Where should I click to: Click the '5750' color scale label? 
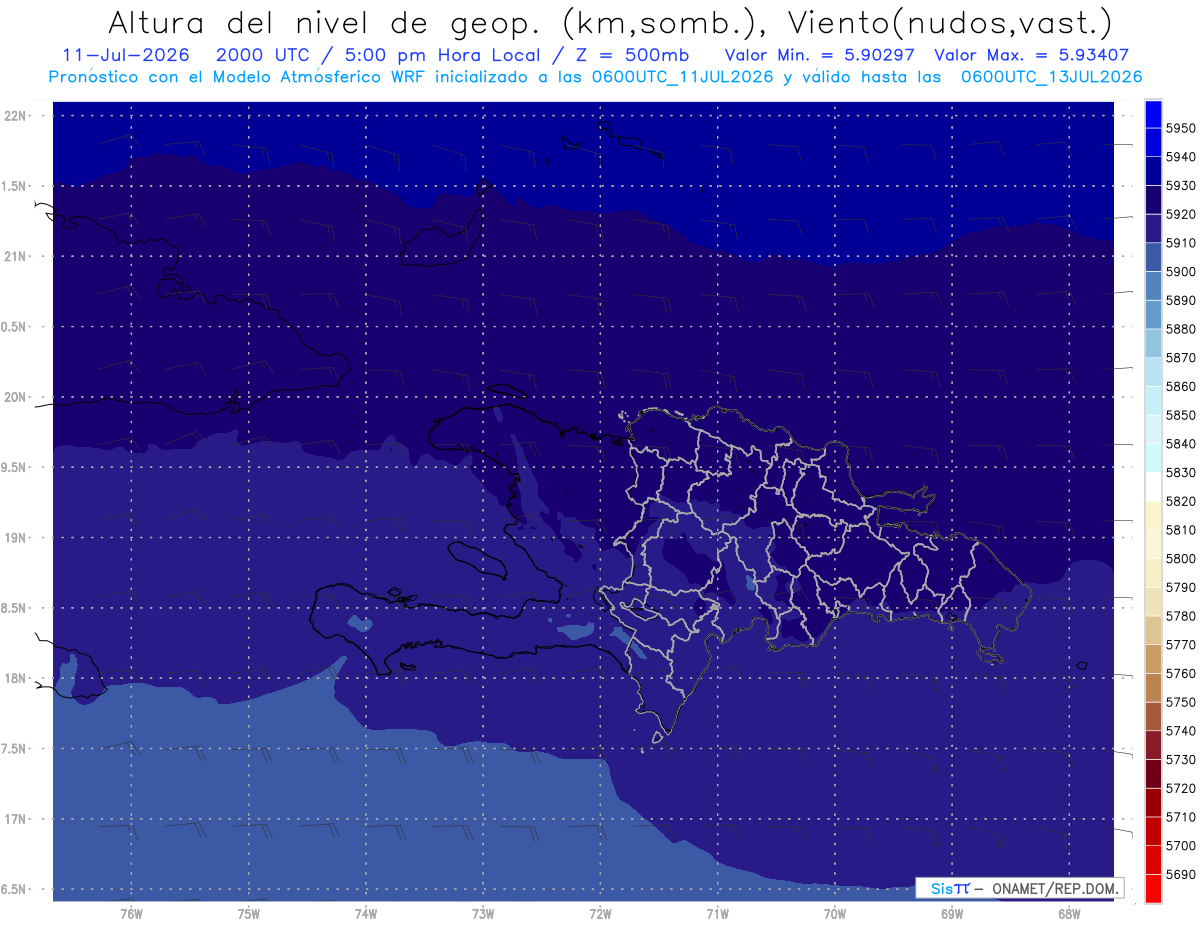[x=1180, y=702]
